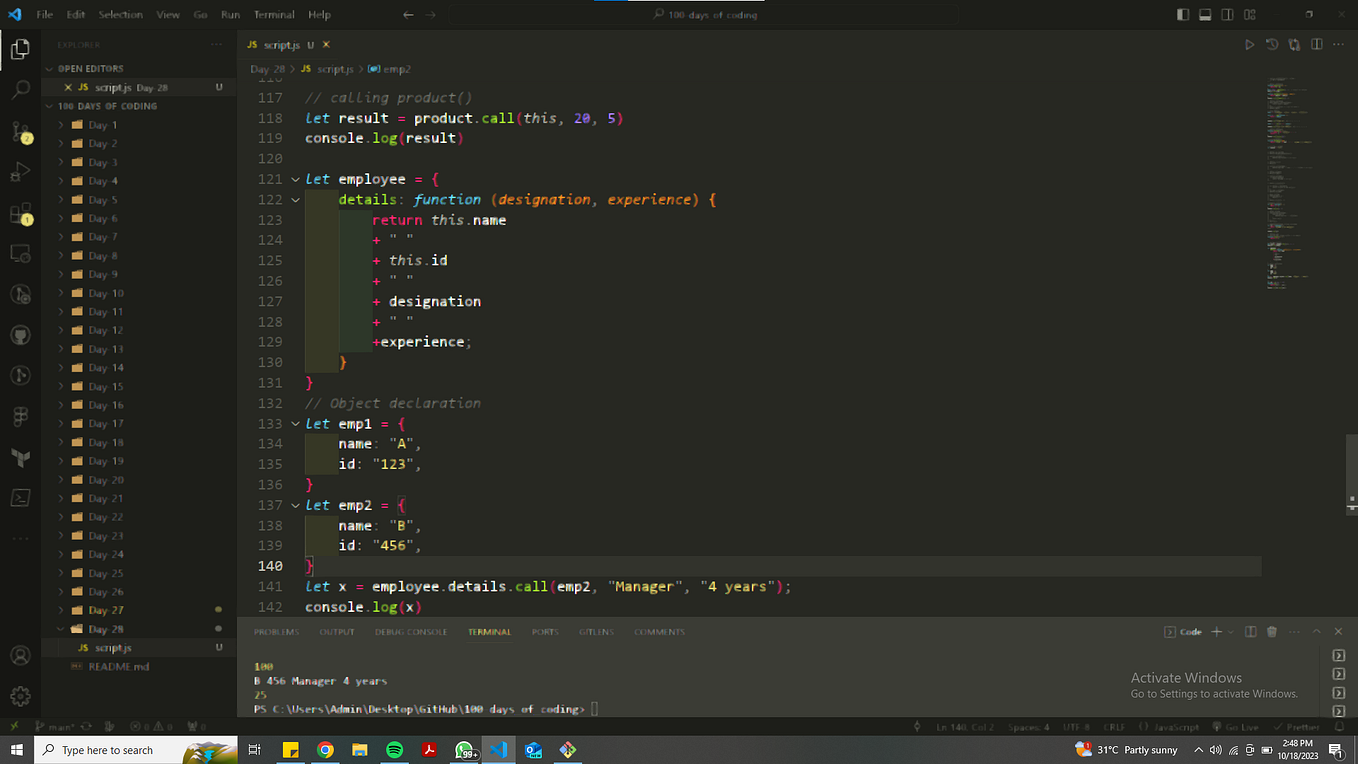Kill the terminal with trash icon
1358x764 pixels.
1272,632
